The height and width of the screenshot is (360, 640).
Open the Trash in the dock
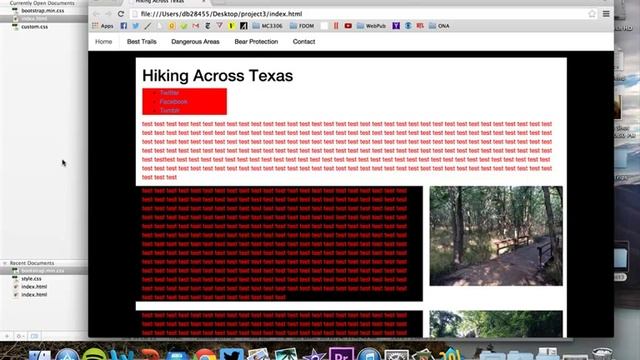point(603,354)
